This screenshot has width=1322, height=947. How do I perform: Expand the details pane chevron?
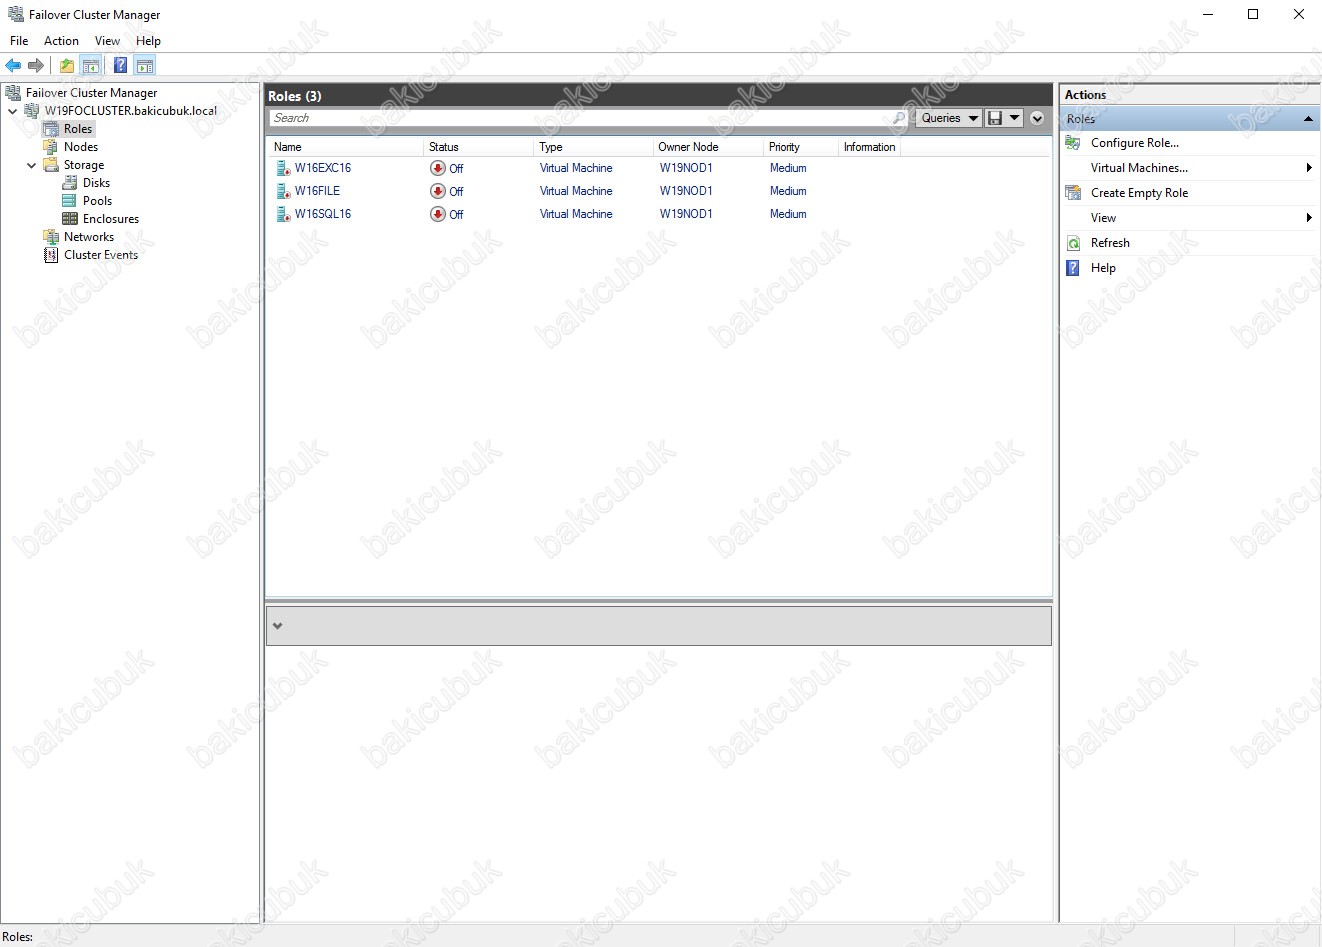278,626
